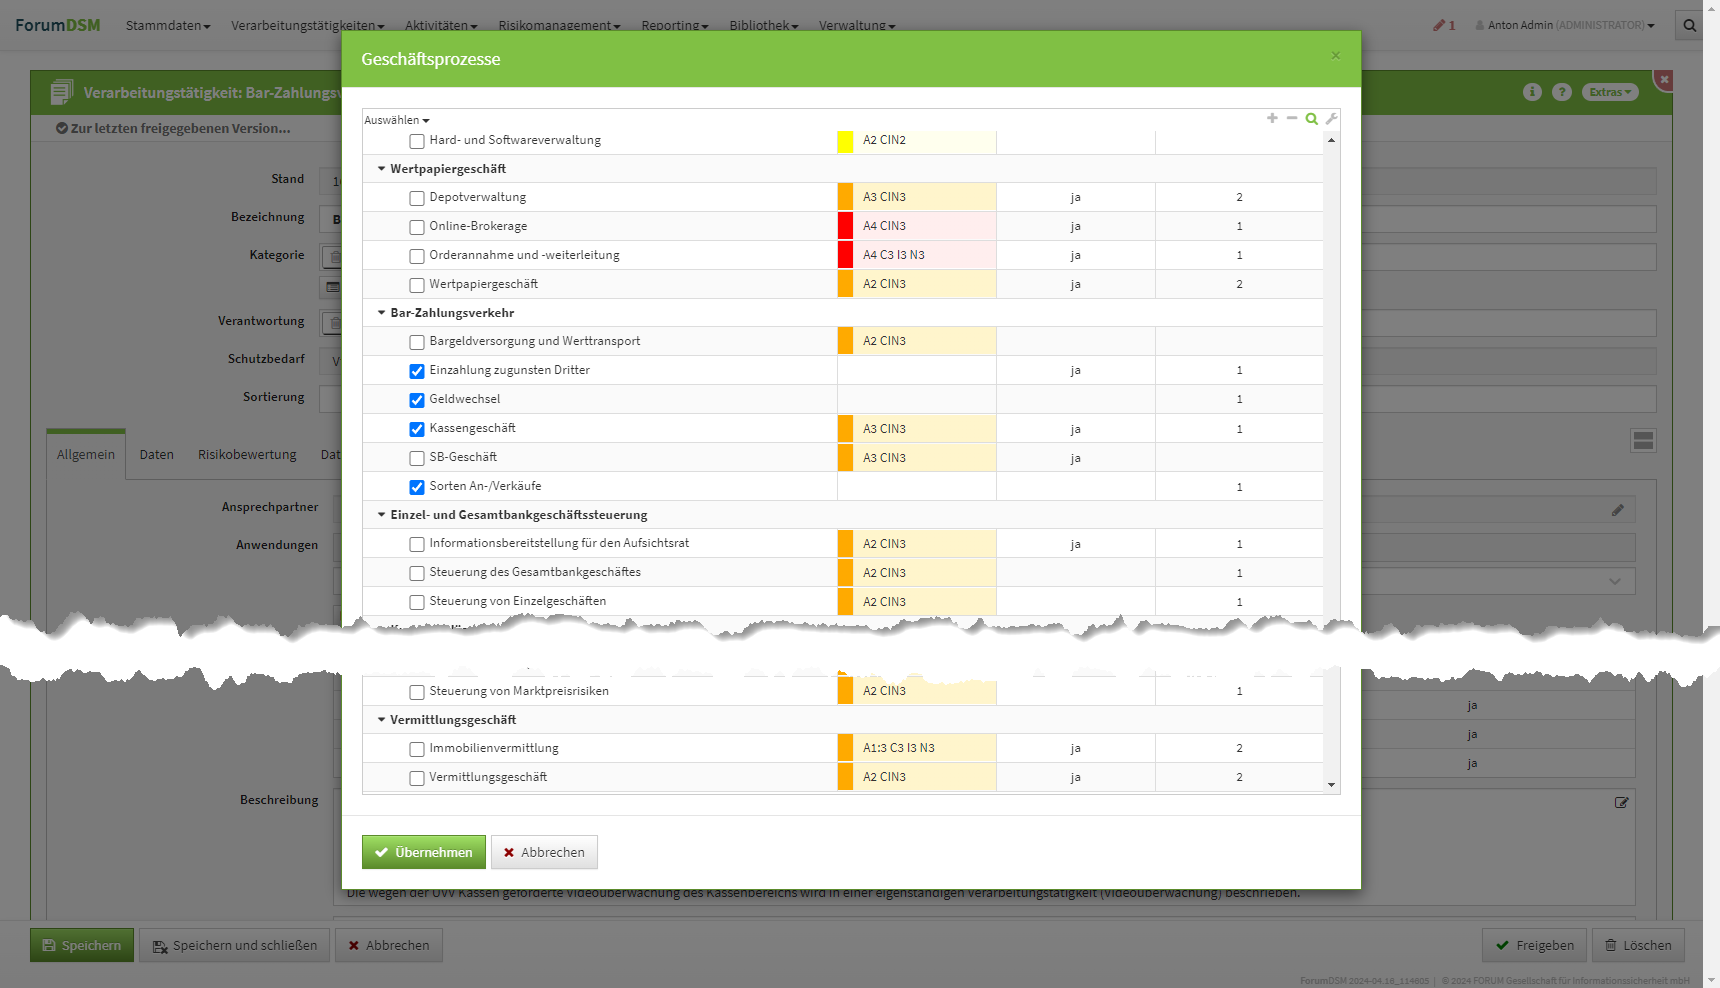Click the minus collapse-all icon in grid toolbar

1292,118
